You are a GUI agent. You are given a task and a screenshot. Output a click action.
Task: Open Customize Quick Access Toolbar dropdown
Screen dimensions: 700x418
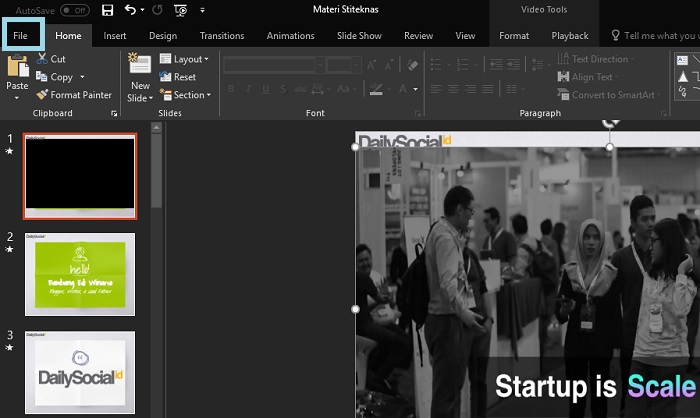[202, 10]
